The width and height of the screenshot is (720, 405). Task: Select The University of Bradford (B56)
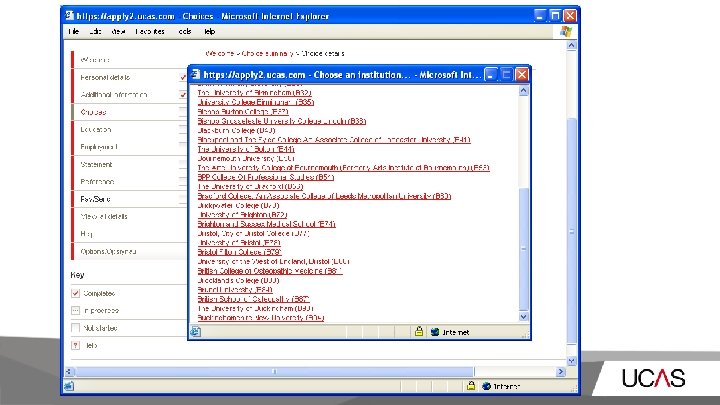(x=250, y=186)
